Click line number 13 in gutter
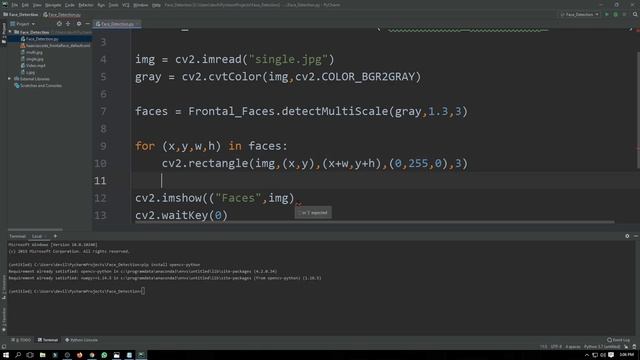The image size is (640, 360). (100, 215)
